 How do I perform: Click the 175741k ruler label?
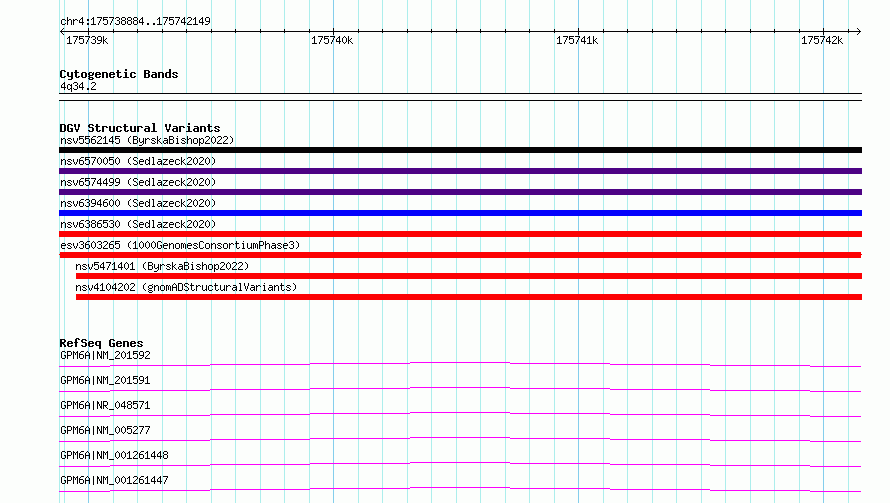click(x=577, y=40)
